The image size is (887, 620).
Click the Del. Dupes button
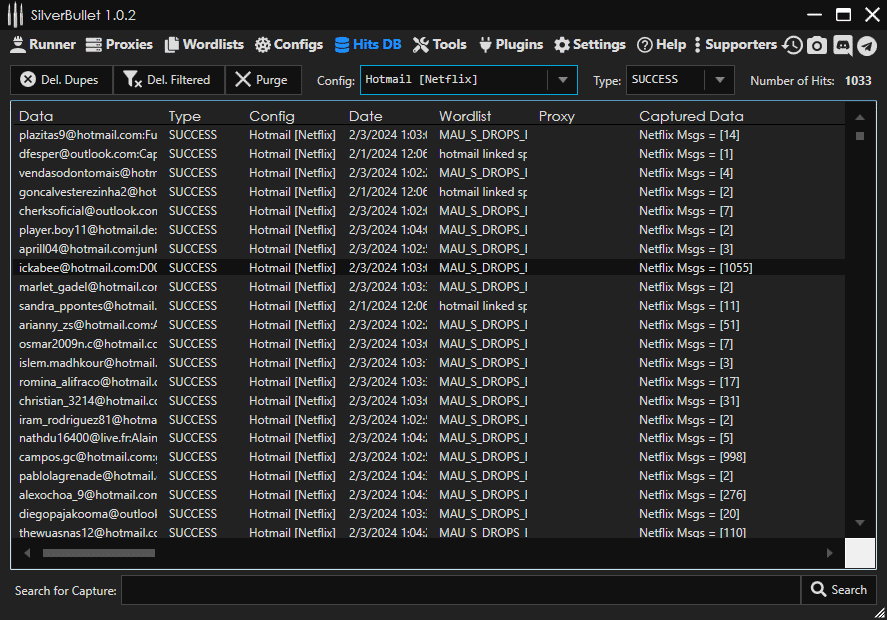[x=61, y=80]
